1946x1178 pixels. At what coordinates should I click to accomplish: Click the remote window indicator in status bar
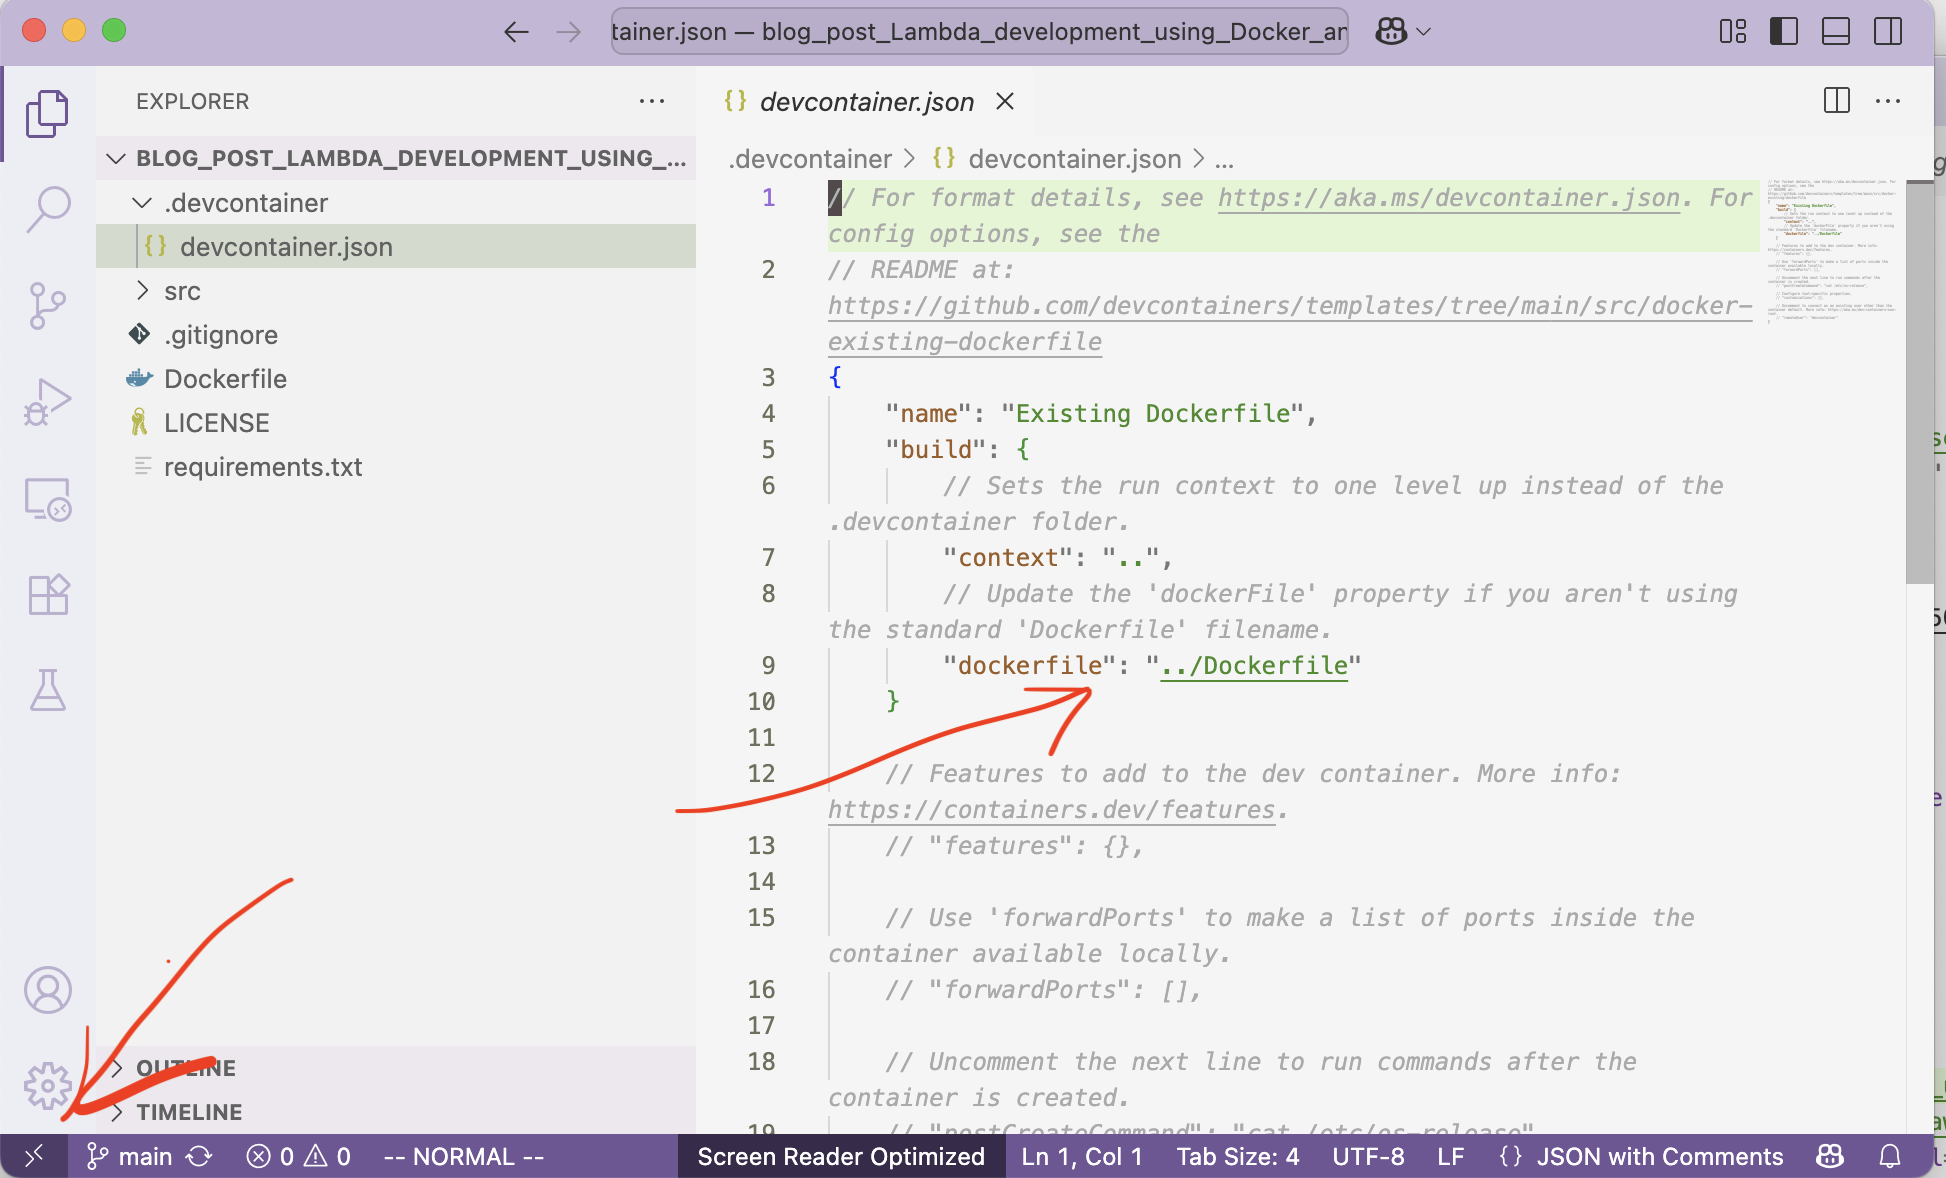[x=34, y=1156]
